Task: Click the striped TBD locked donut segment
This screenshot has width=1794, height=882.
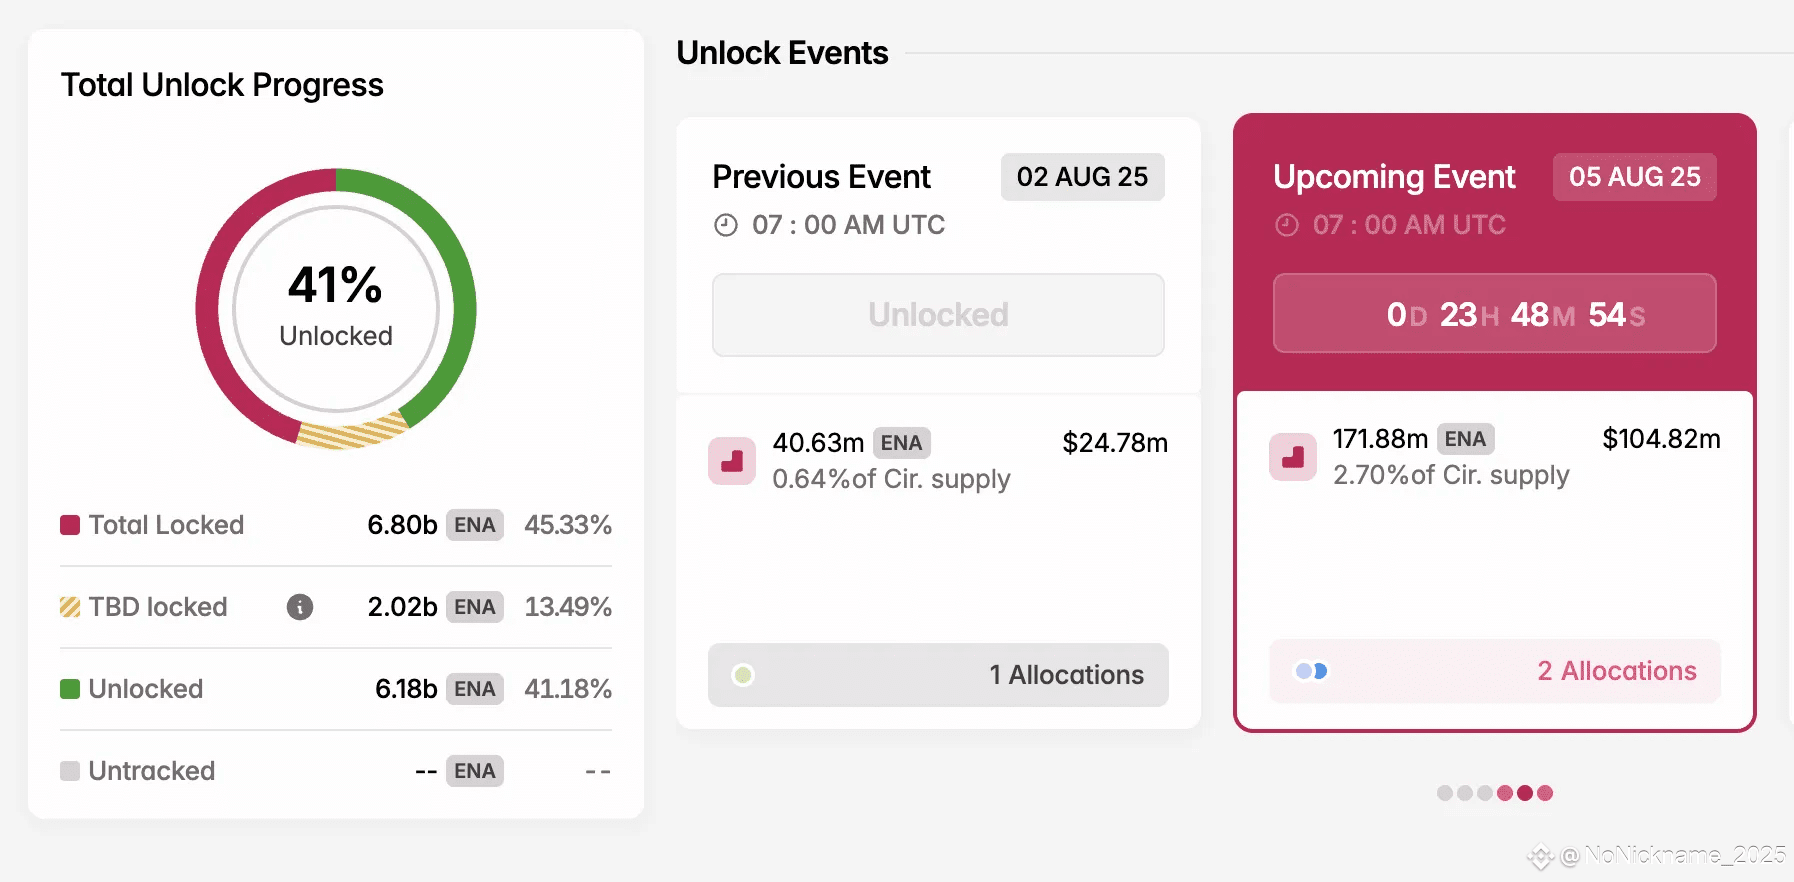Action: coord(352,433)
